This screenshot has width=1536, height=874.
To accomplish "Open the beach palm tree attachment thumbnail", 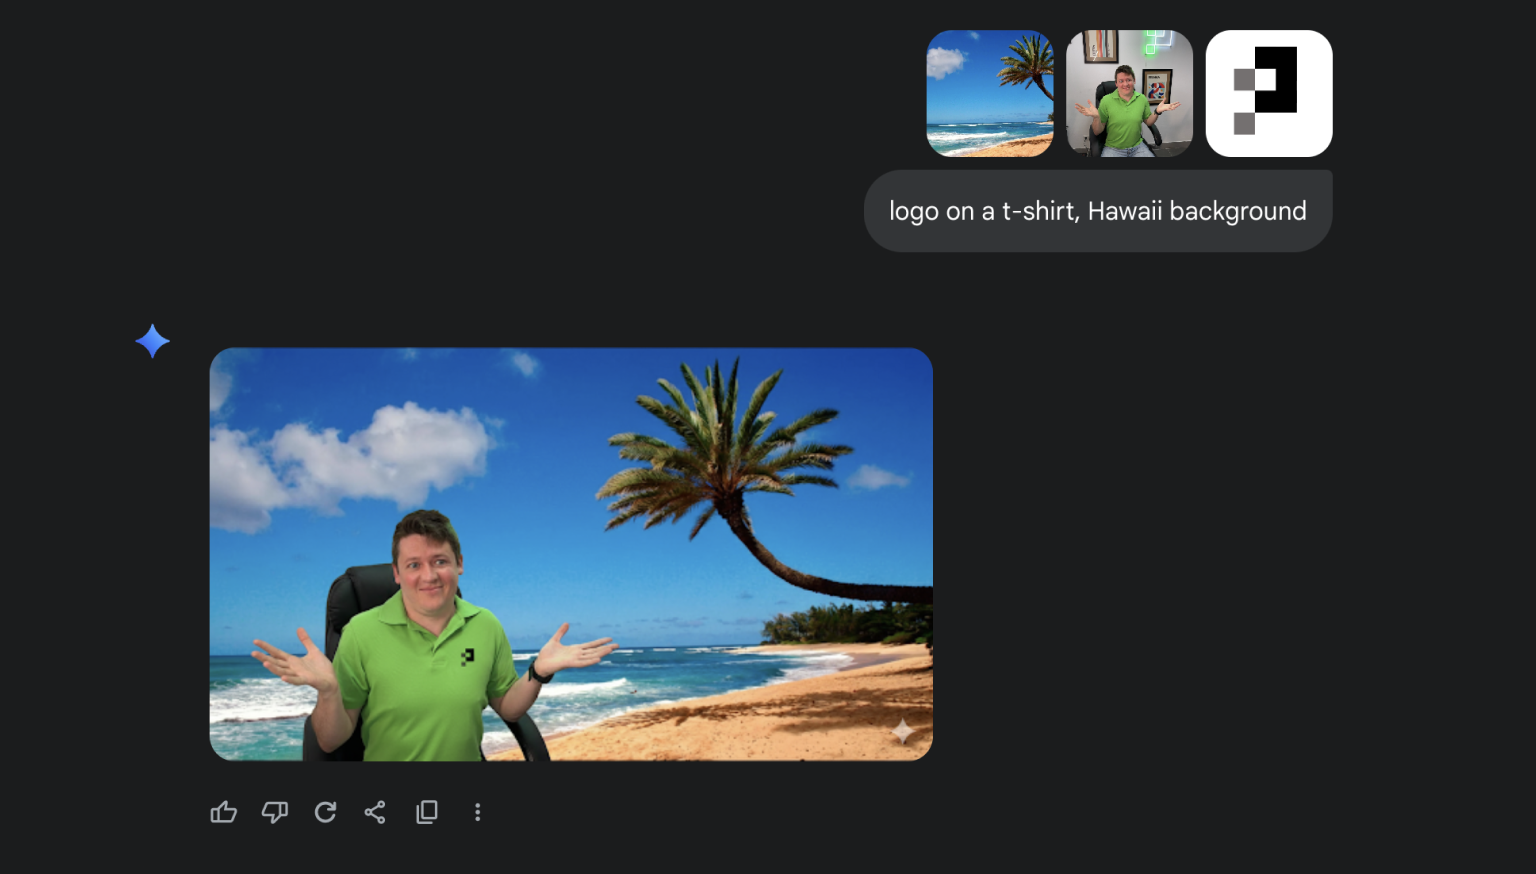I will (x=990, y=93).
